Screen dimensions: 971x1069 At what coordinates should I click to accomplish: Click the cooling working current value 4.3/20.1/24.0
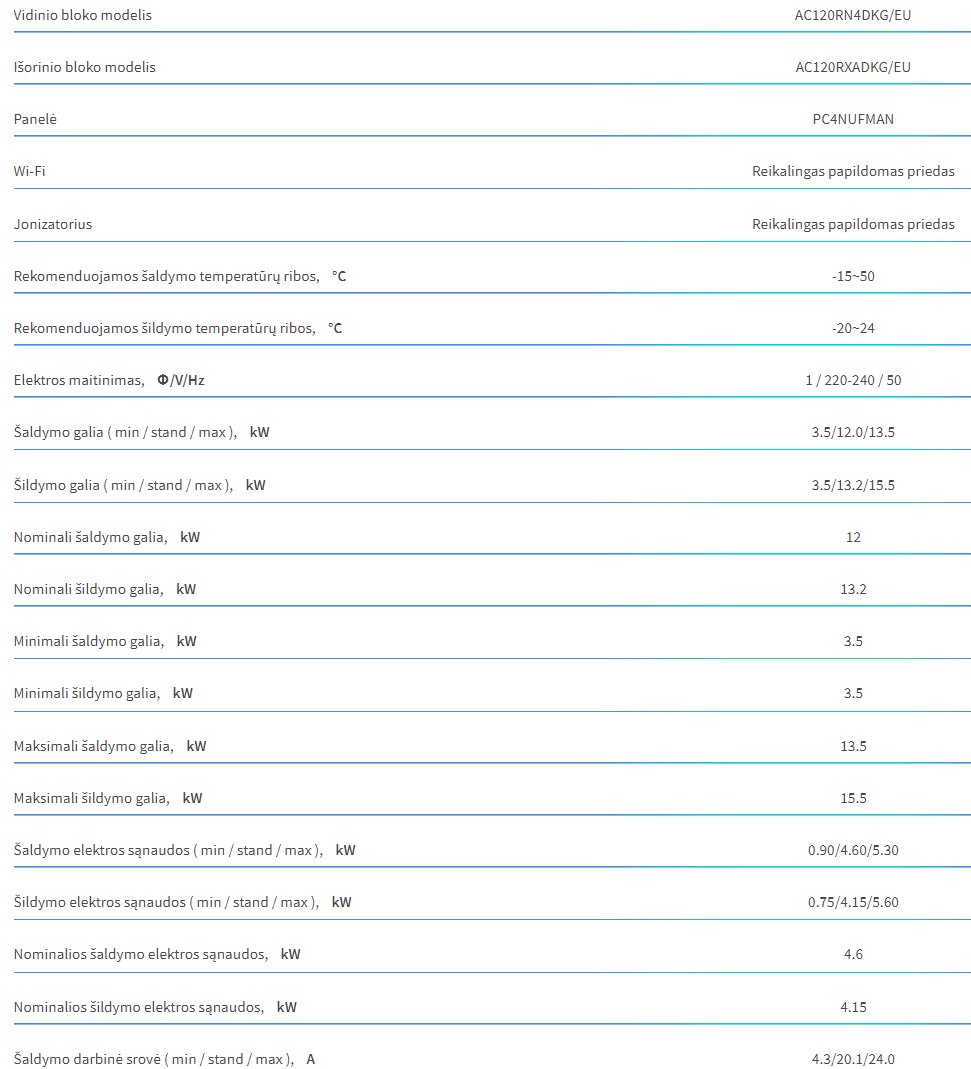click(x=853, y=1059)
